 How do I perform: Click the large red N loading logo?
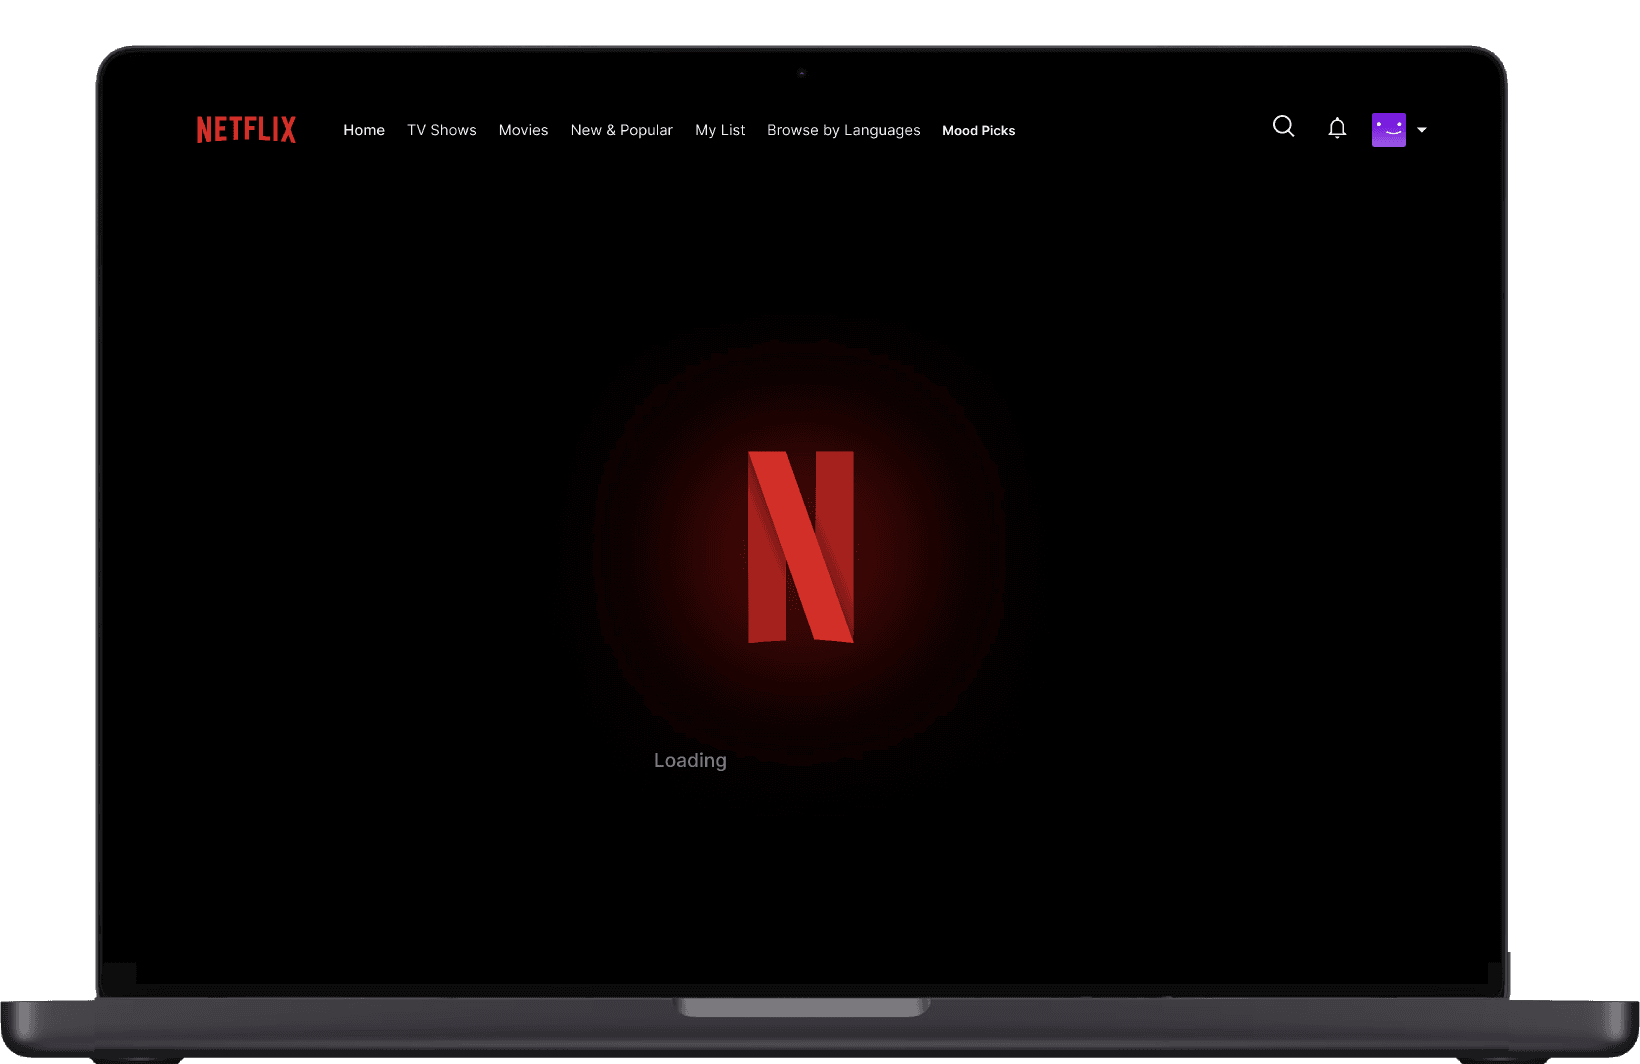pos(801,547)
